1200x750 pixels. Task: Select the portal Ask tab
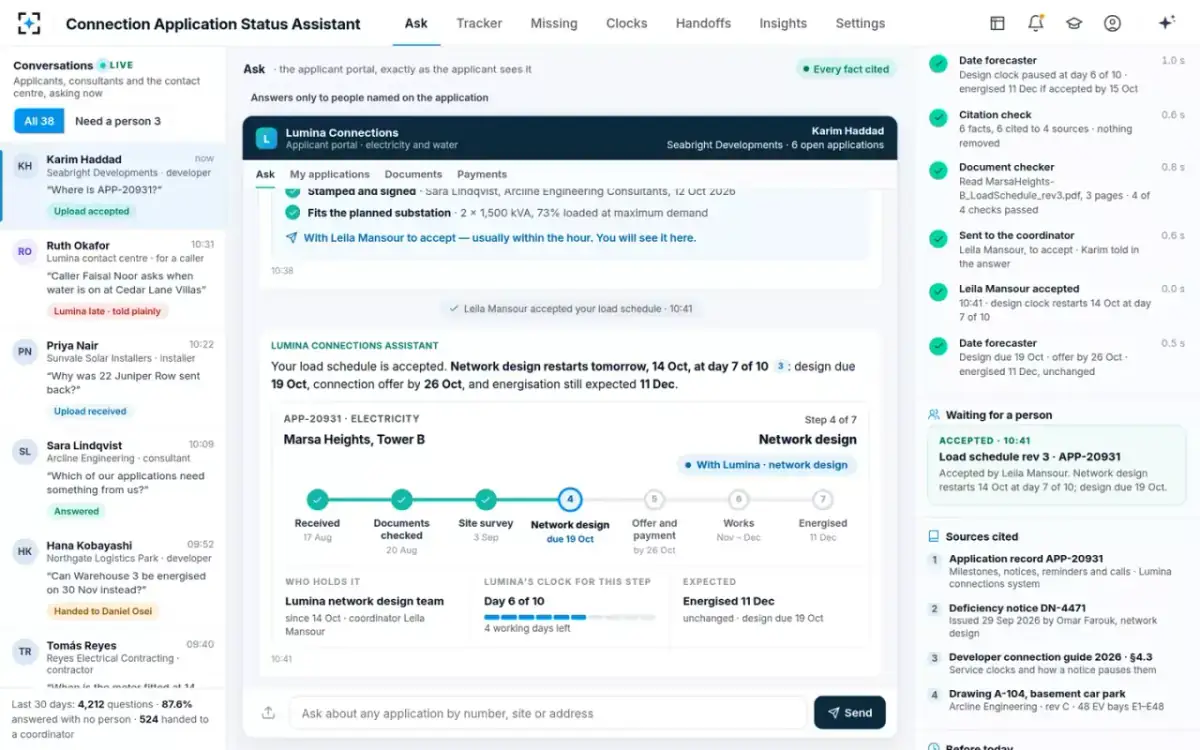click(265, 174)
